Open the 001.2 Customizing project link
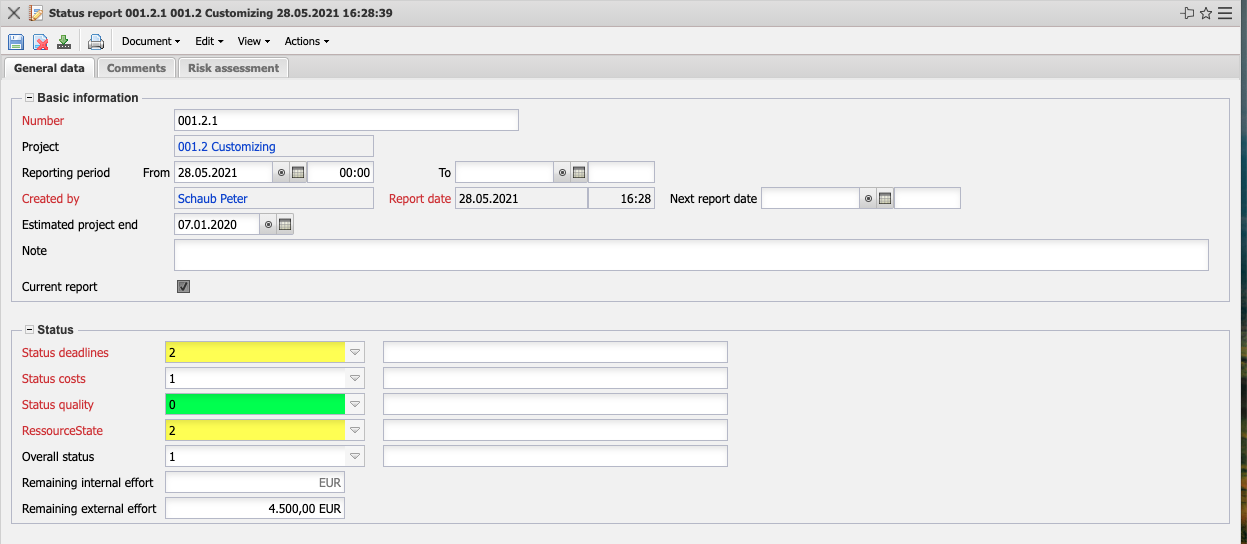 (x=227, y=147)
